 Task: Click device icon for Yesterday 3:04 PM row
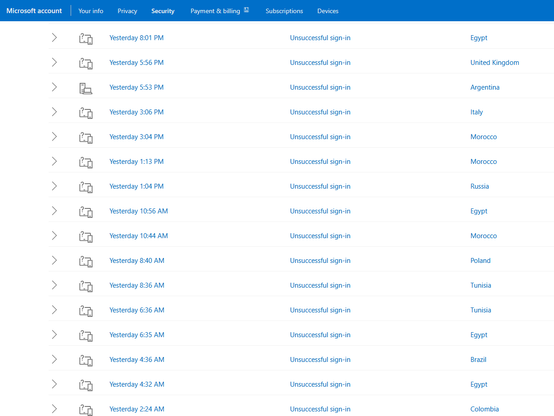tap(86, 137)
